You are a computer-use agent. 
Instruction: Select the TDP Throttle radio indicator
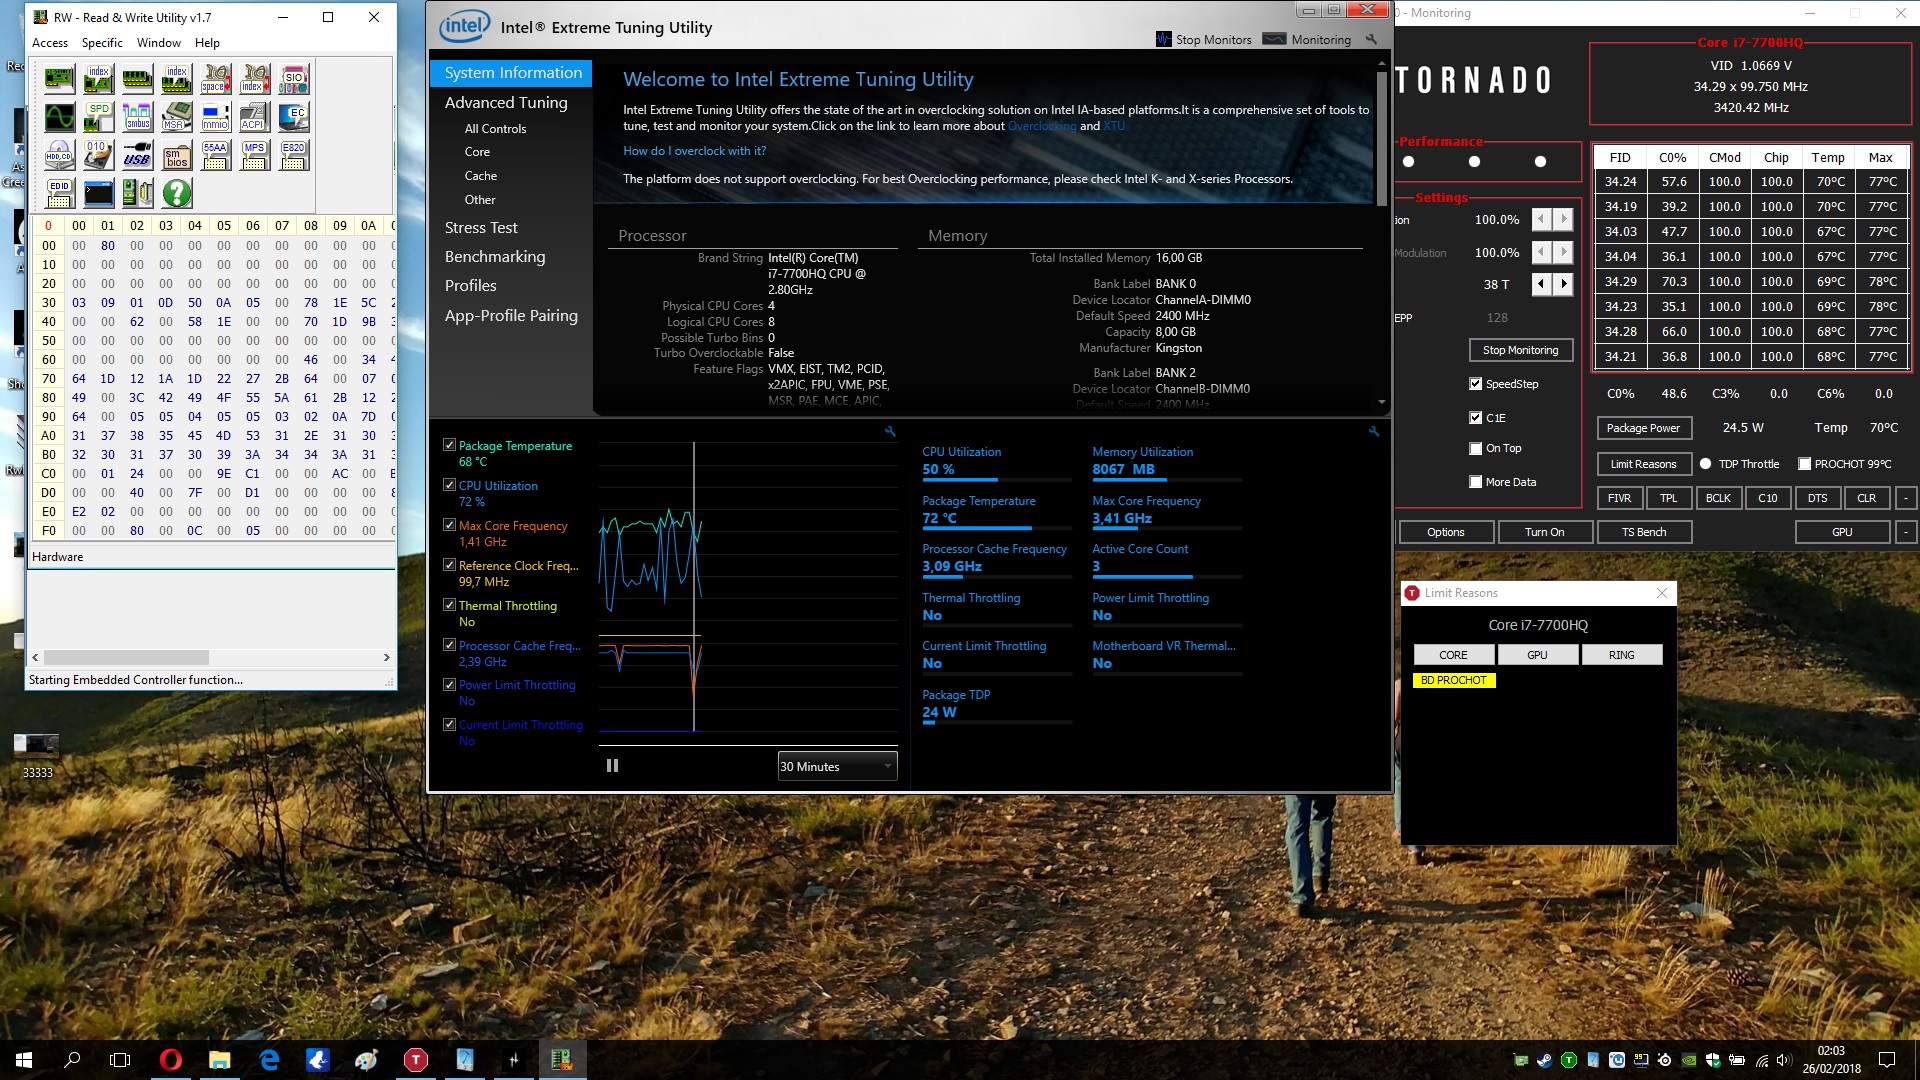click(x=1705, y=464)
